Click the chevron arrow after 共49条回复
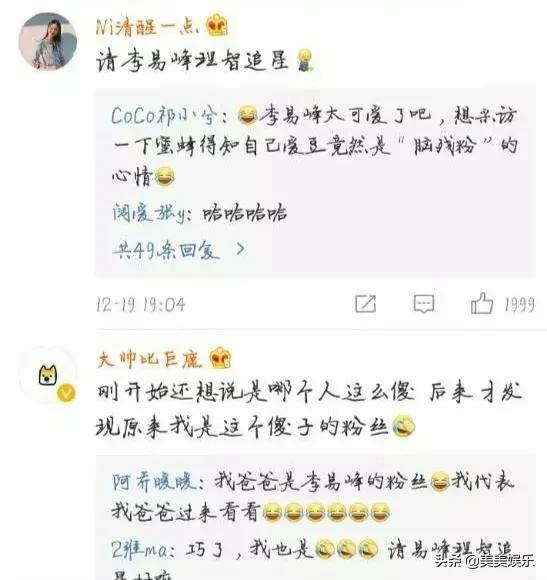 [x=240, y=249]
